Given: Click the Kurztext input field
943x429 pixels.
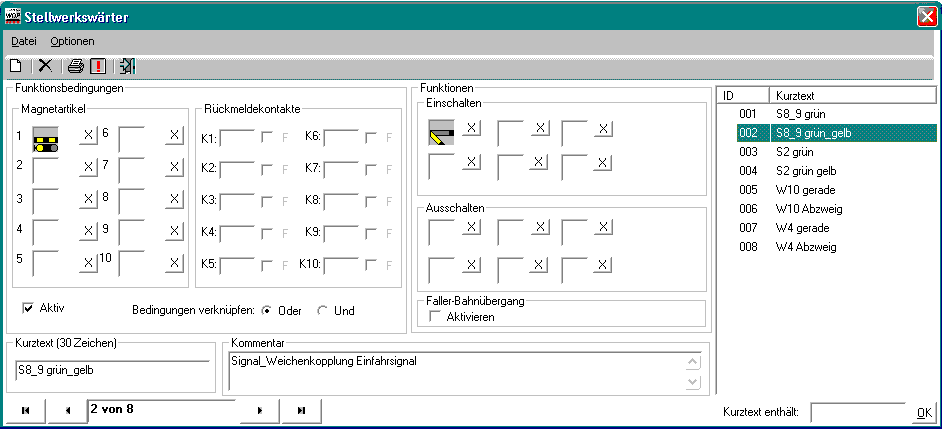Looking at the screenshot, I should coord(110,368).
